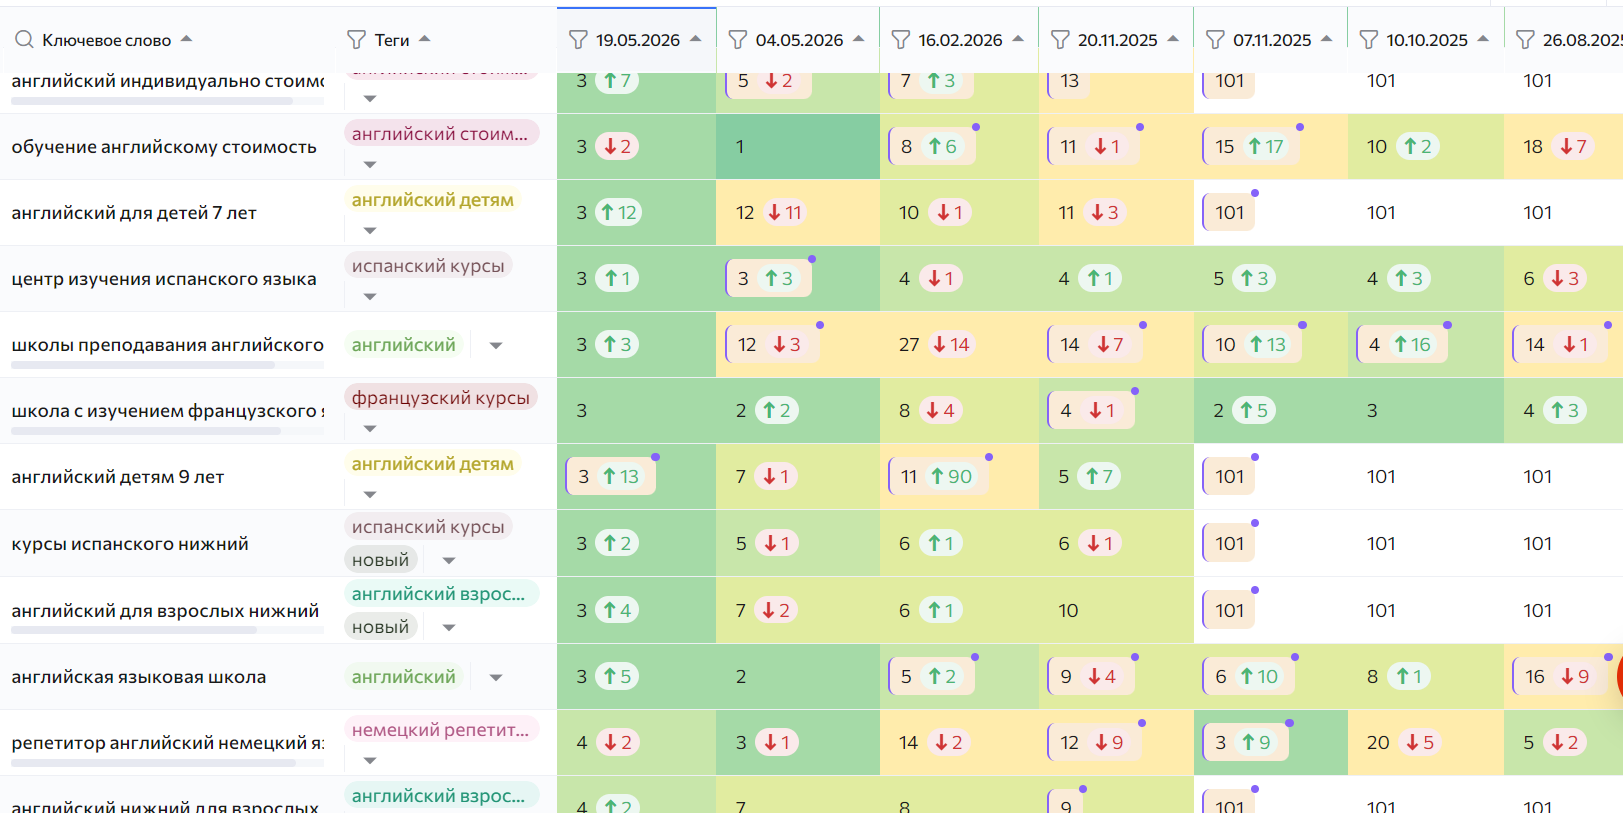Click the search icon beside Ключевое слово
Screen dimensions: 1623x813
point(24,40)
